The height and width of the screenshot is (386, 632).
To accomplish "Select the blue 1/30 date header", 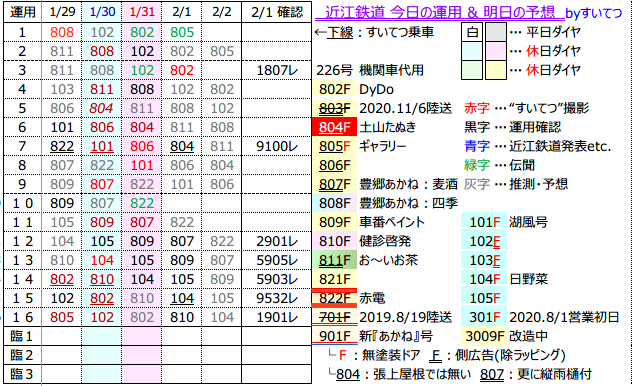I will tap(102, 12).
